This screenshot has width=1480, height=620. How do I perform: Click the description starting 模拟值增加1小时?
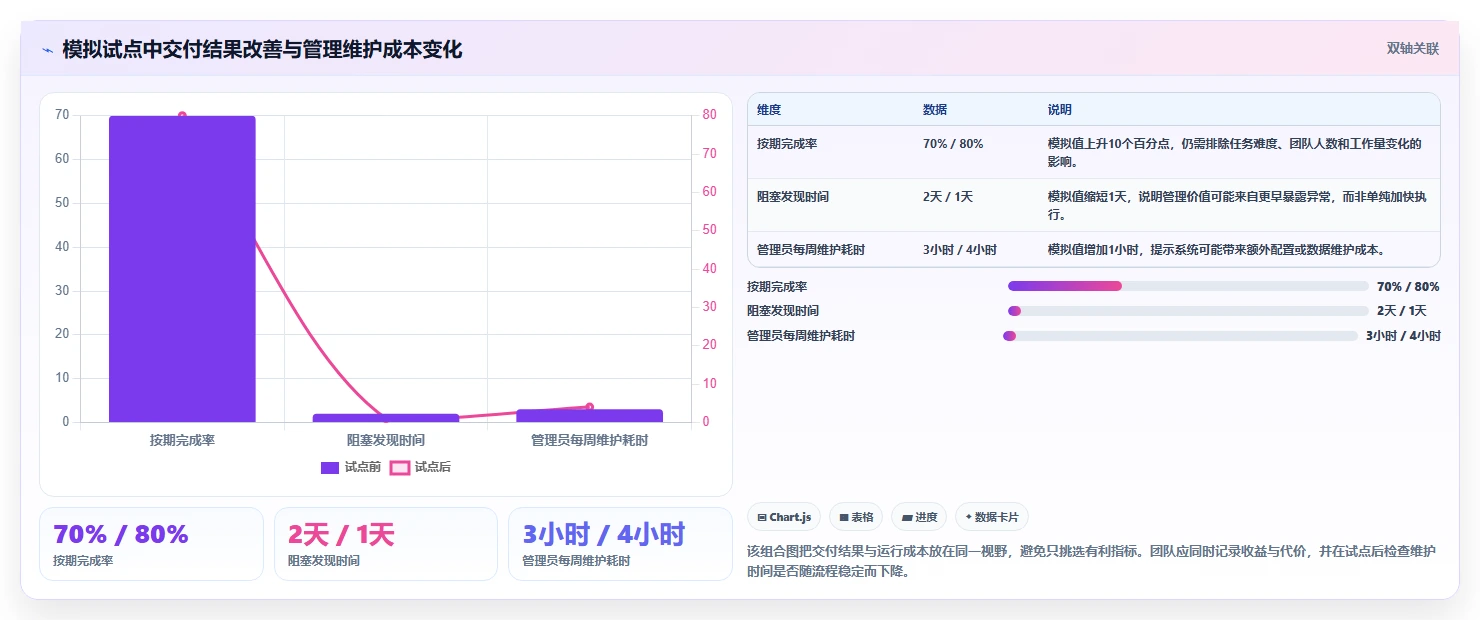(x=1217, y=250)
